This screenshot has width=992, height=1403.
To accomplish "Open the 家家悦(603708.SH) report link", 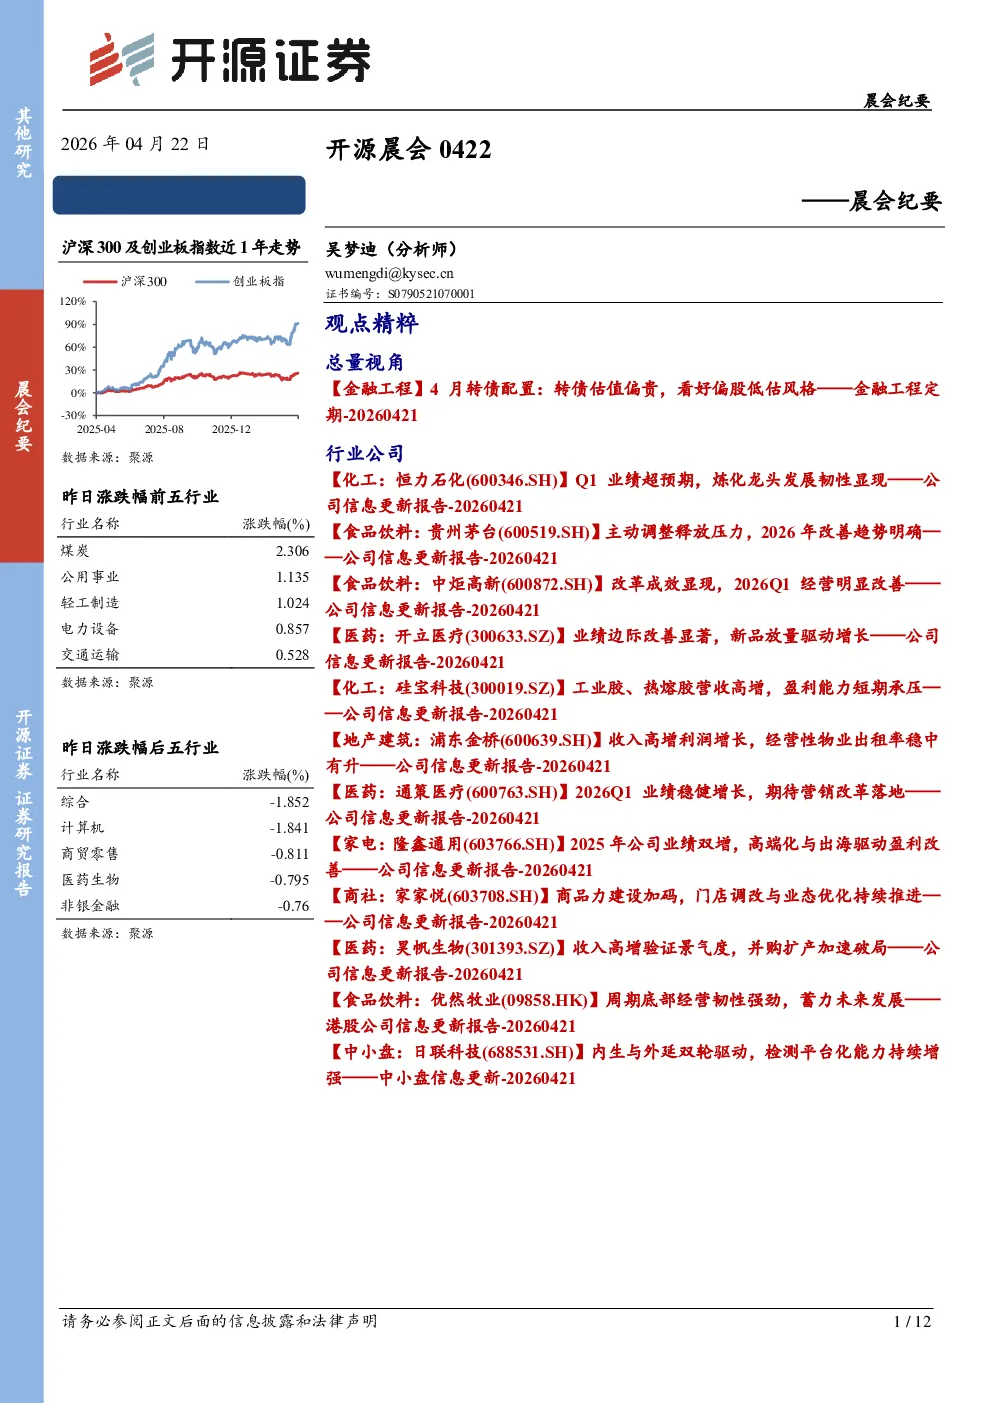I will [x=633, y=909].
